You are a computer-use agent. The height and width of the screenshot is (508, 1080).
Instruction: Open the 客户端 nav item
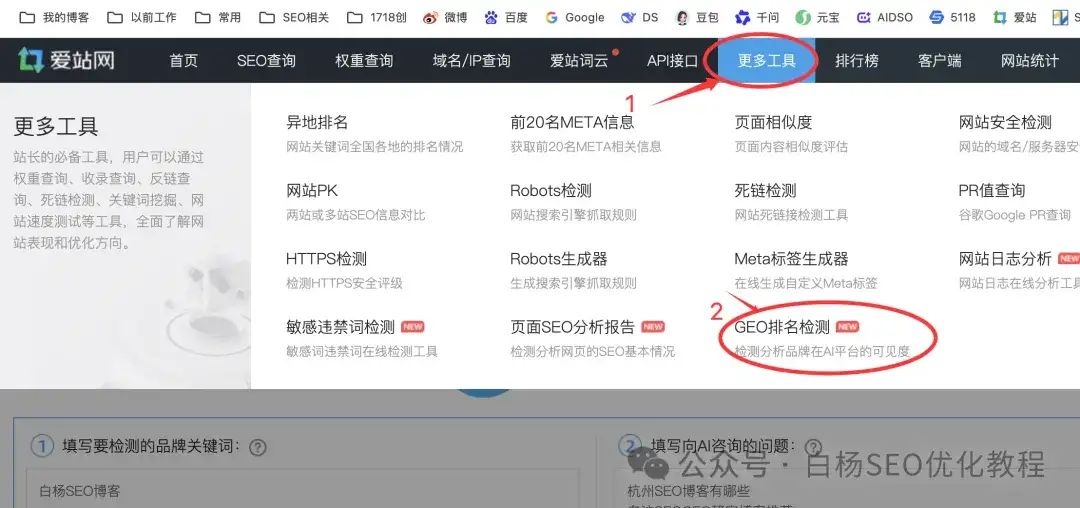939,61
